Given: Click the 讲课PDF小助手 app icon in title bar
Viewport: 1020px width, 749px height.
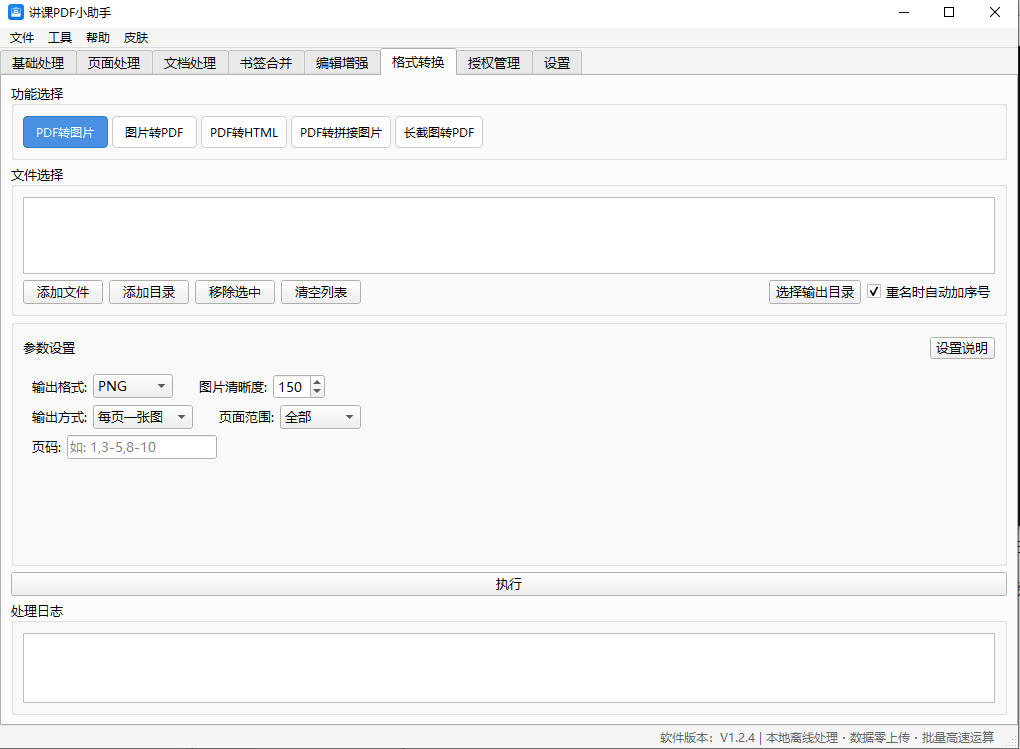Looking at the screenshot, I should tap(16, 12).
